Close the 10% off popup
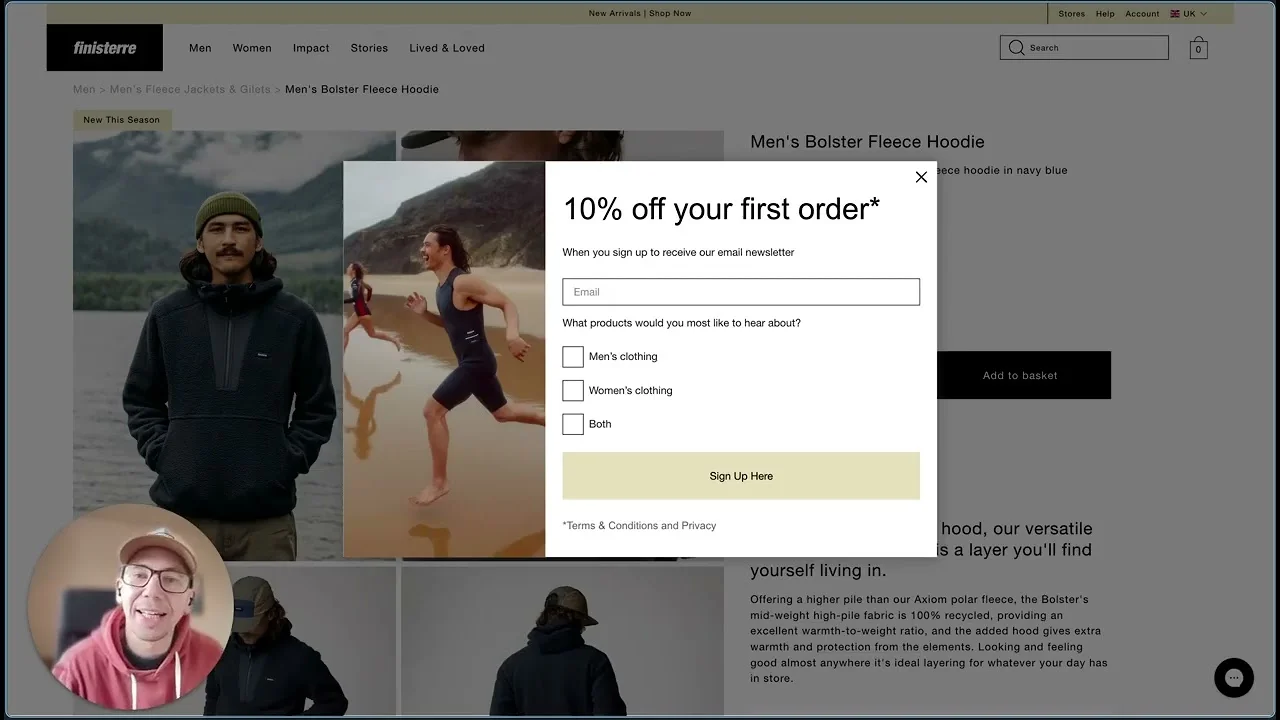Screen dimensions: 1280x720 click(x=921, y=177)
